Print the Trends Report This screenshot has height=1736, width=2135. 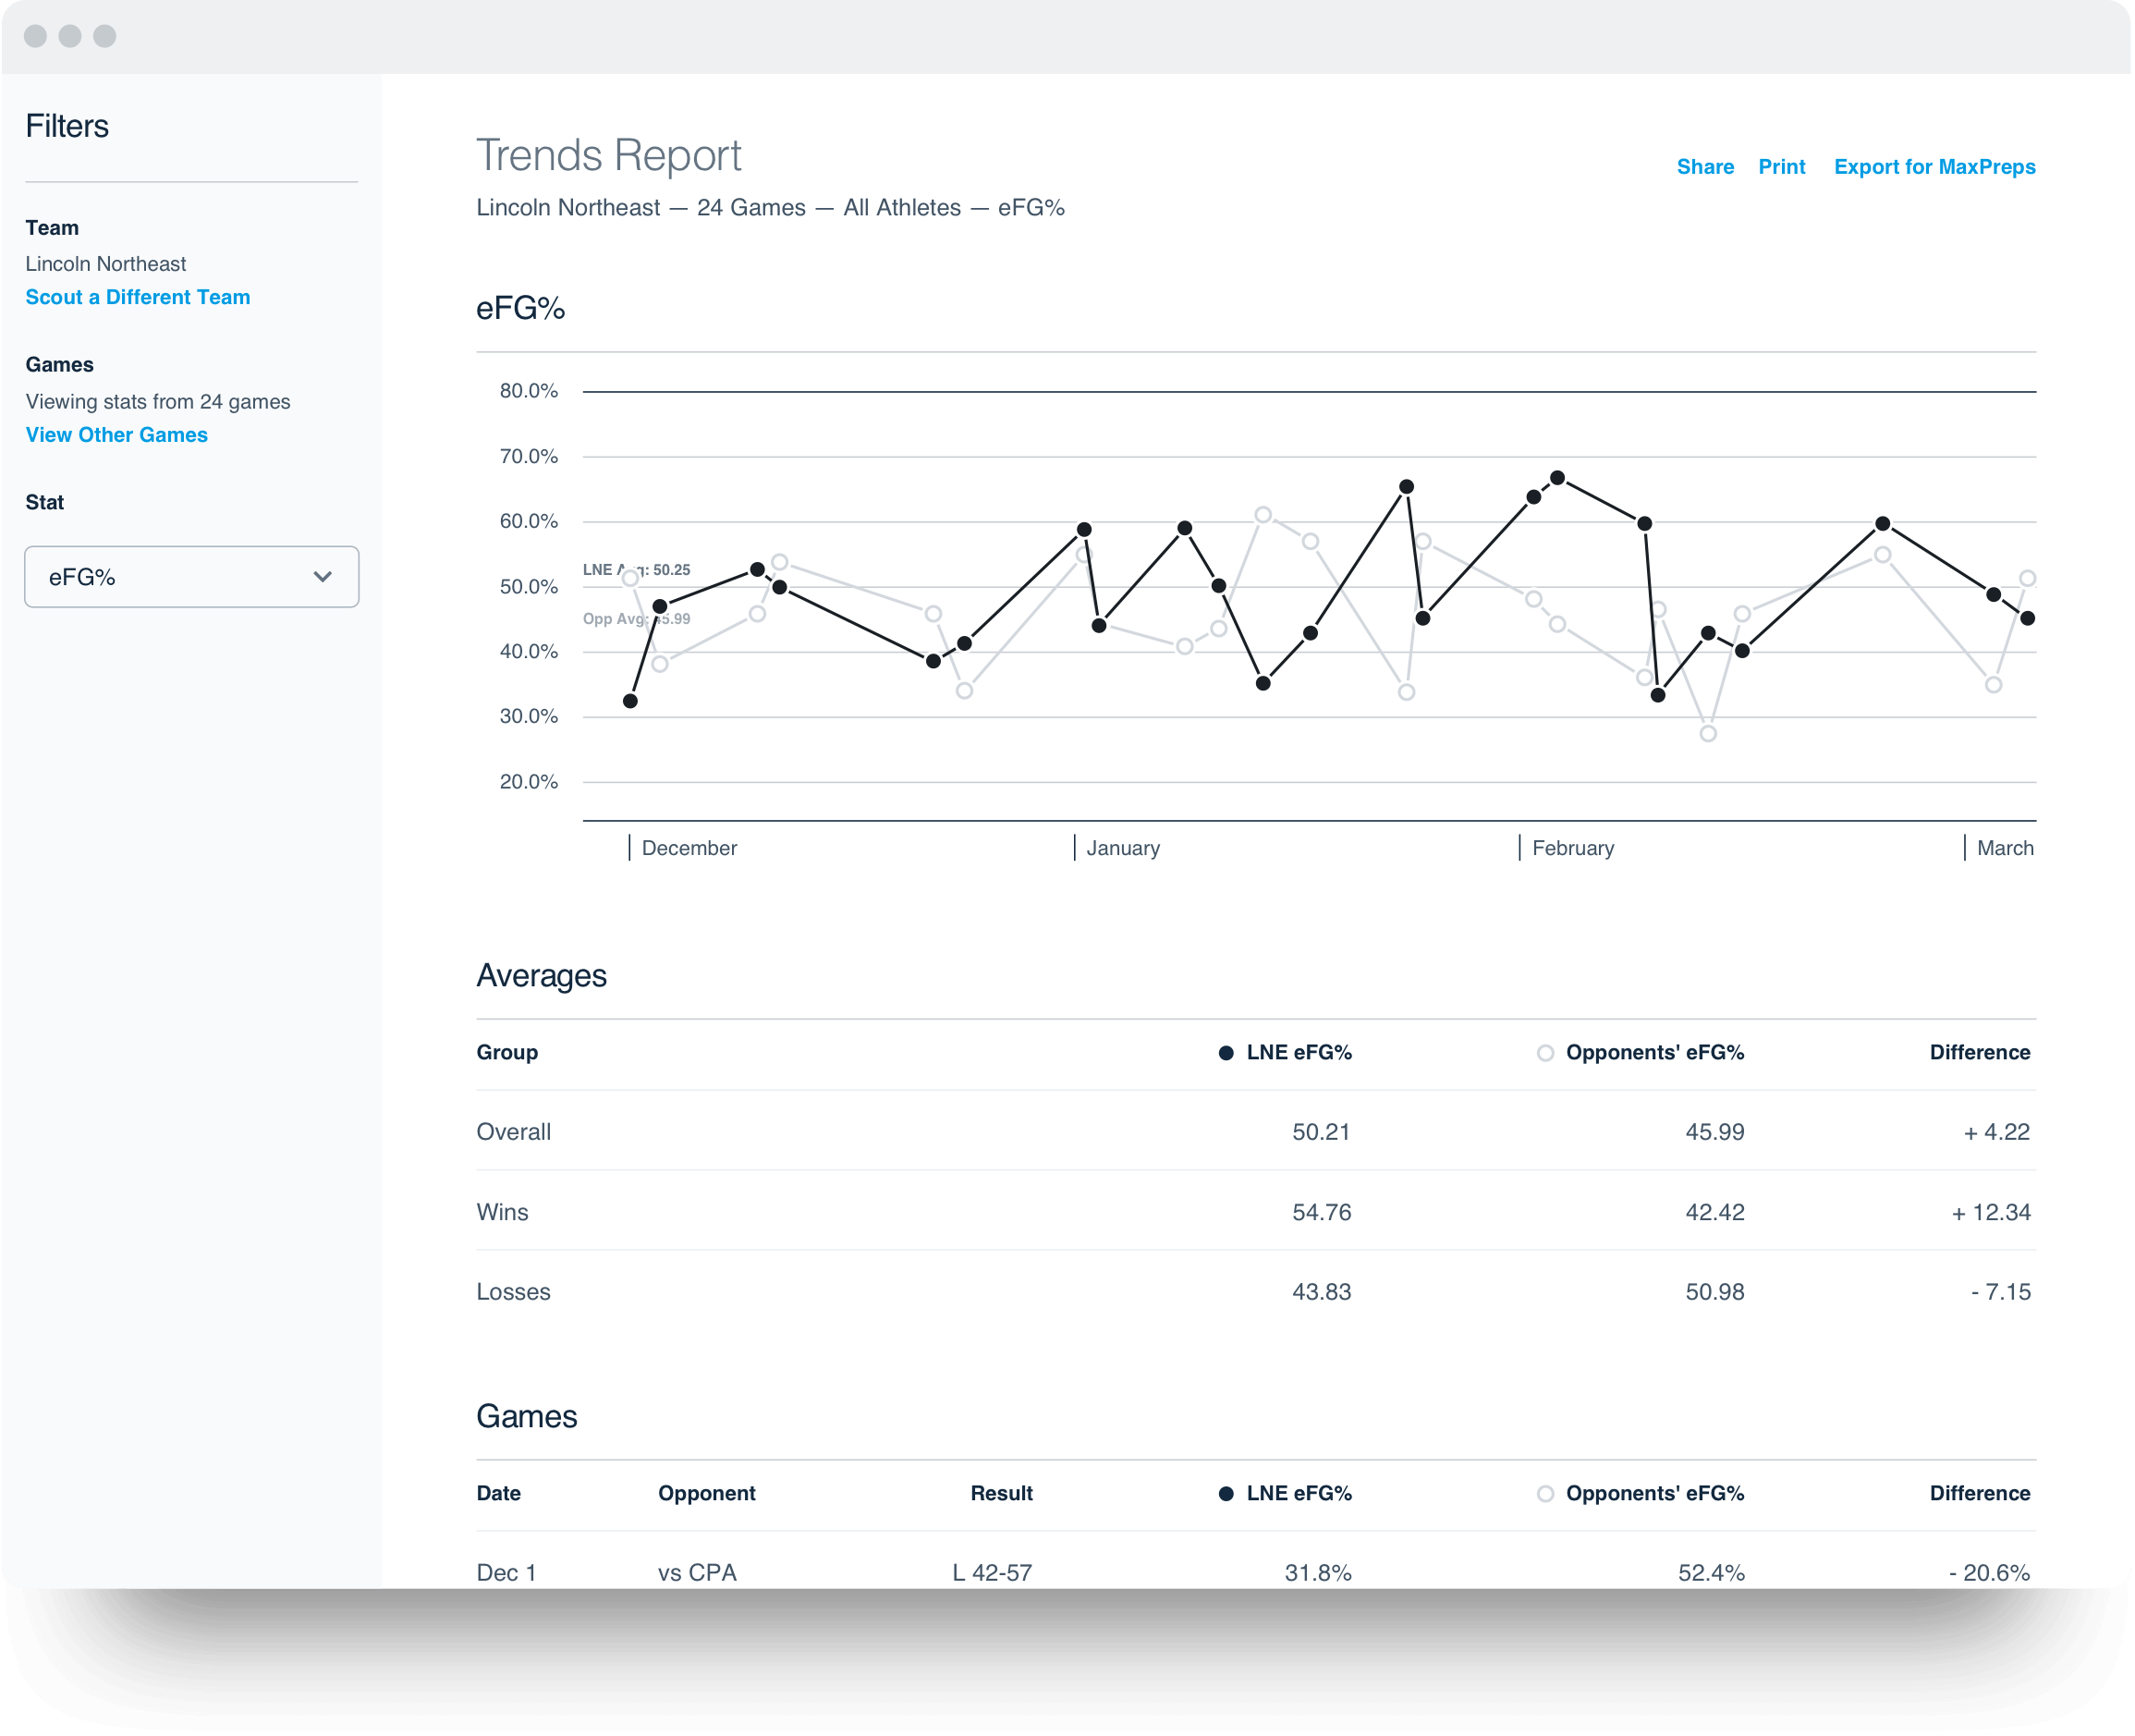1781,167
